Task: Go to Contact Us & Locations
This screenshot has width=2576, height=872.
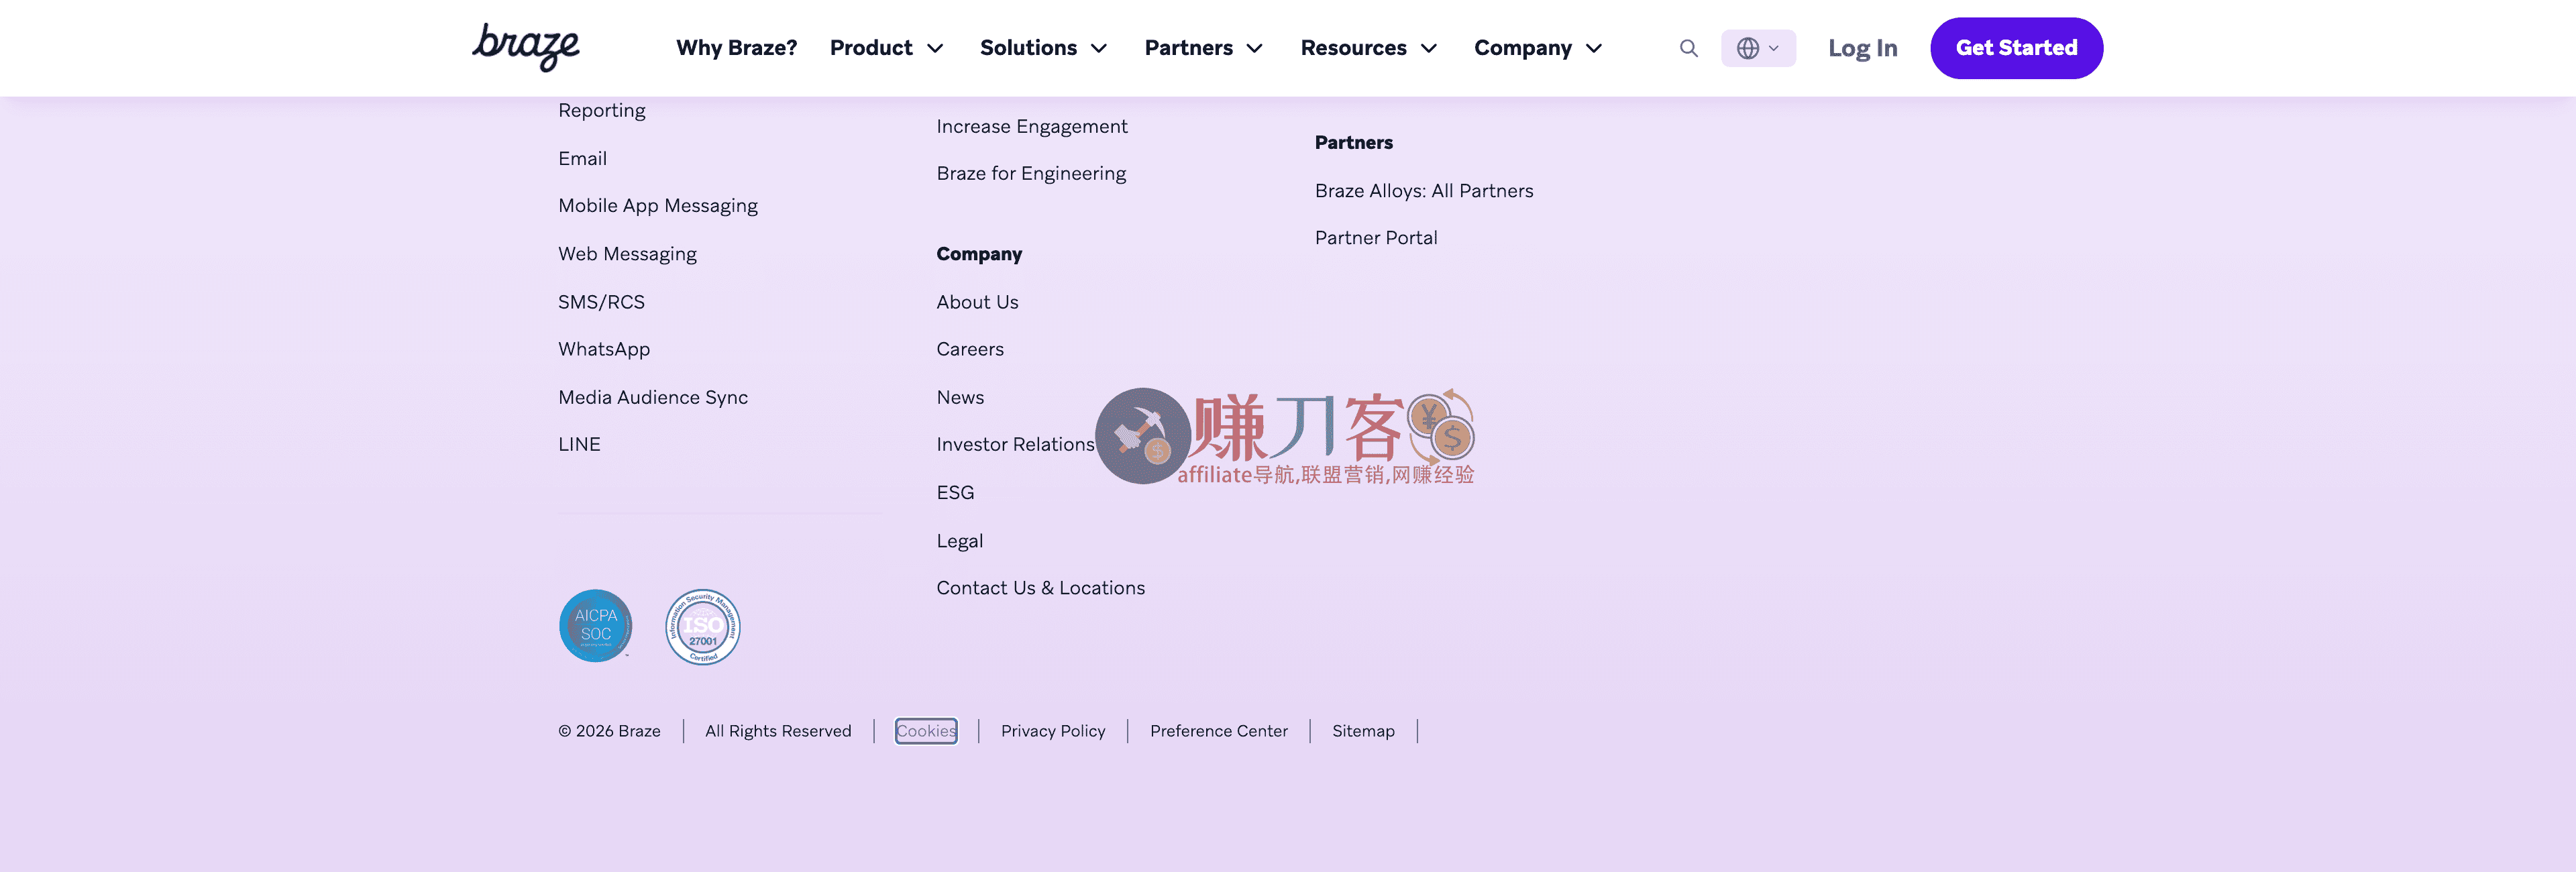Action: 1040,588
